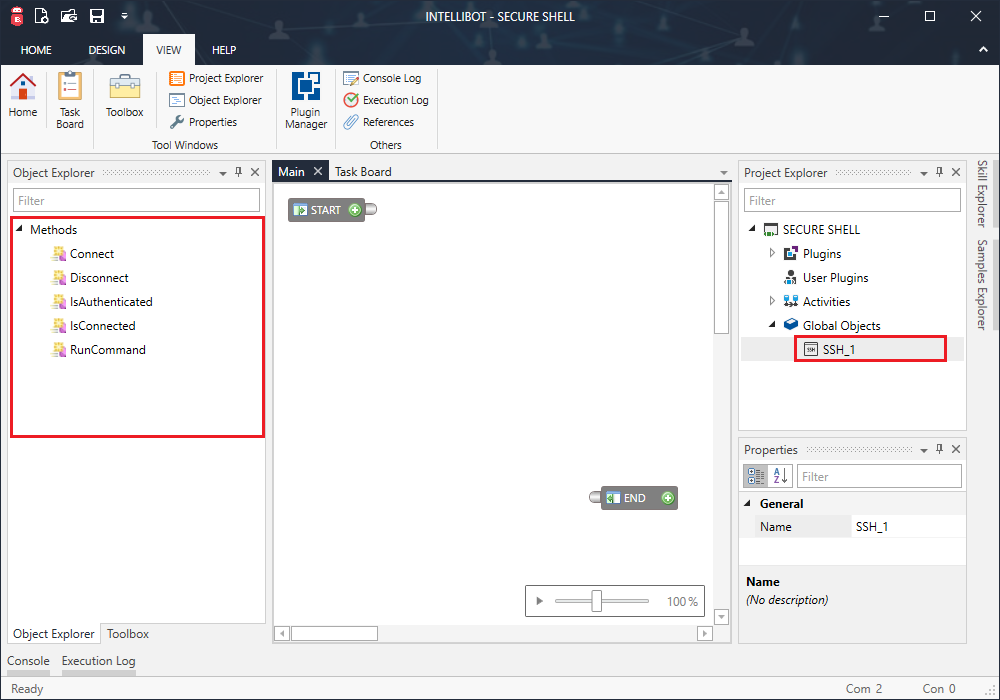This screenshot has width=1000, height=700.
Task: Expand the Plugins node in Project Explorer
Action: point(770,253)
